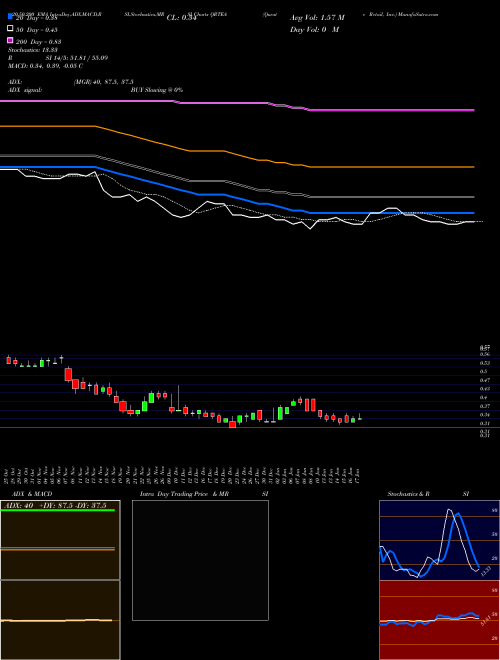This screenshot has height=660, width=500.
Task: Click the last candlestick dated 17 Jan
Action: [360, 417]
